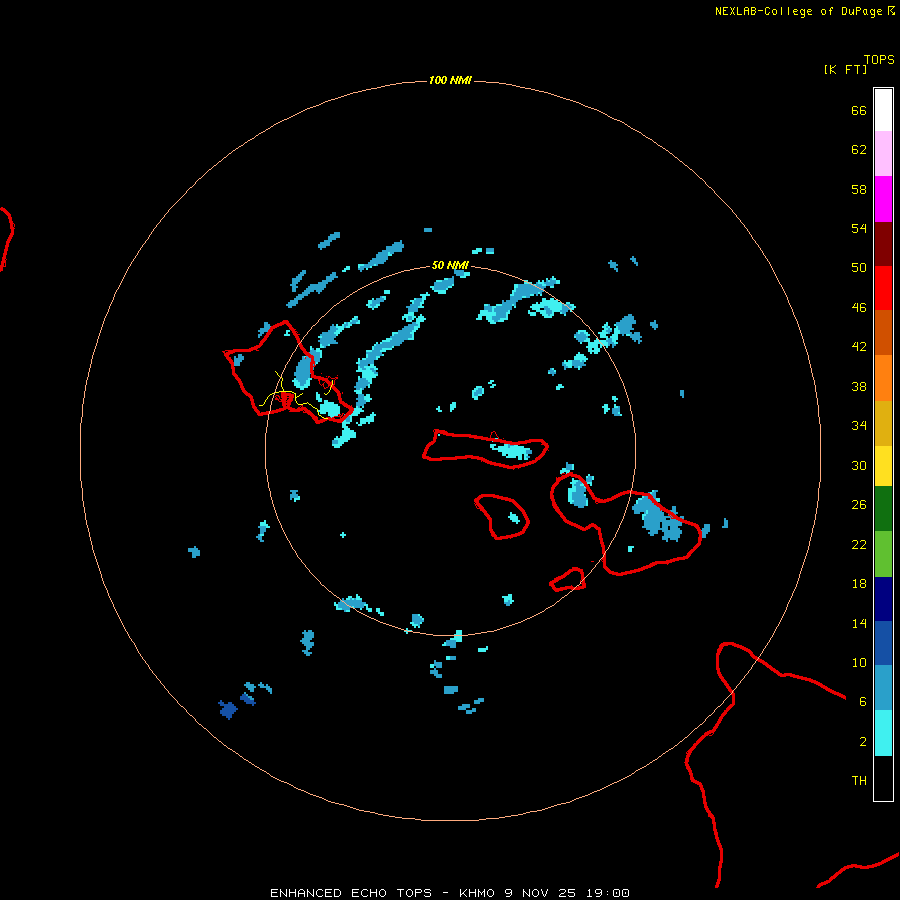The height and width of the screenshot is (900, 900).
Task: Click the legend value 34
Action: point(859,426)
